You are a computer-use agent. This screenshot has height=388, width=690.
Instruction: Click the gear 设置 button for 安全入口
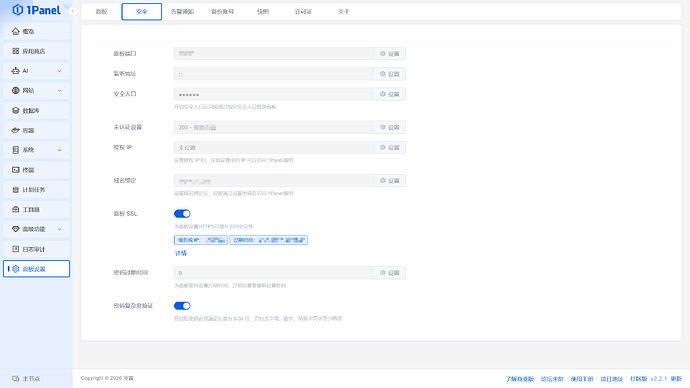tap(390, 94)
